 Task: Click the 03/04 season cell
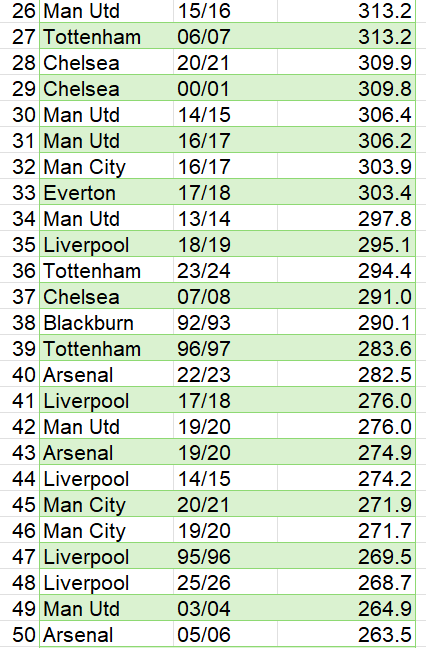225,609
